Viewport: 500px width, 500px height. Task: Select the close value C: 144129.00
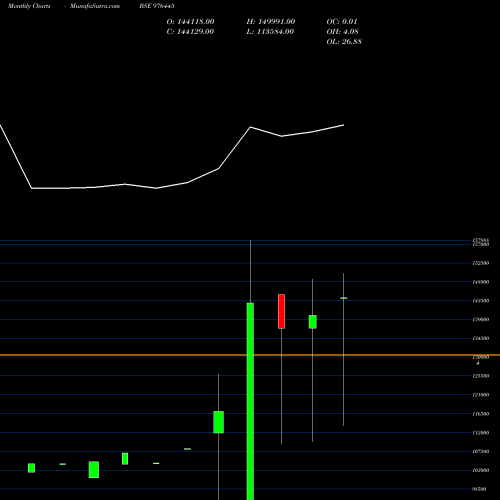coord(190,32)
